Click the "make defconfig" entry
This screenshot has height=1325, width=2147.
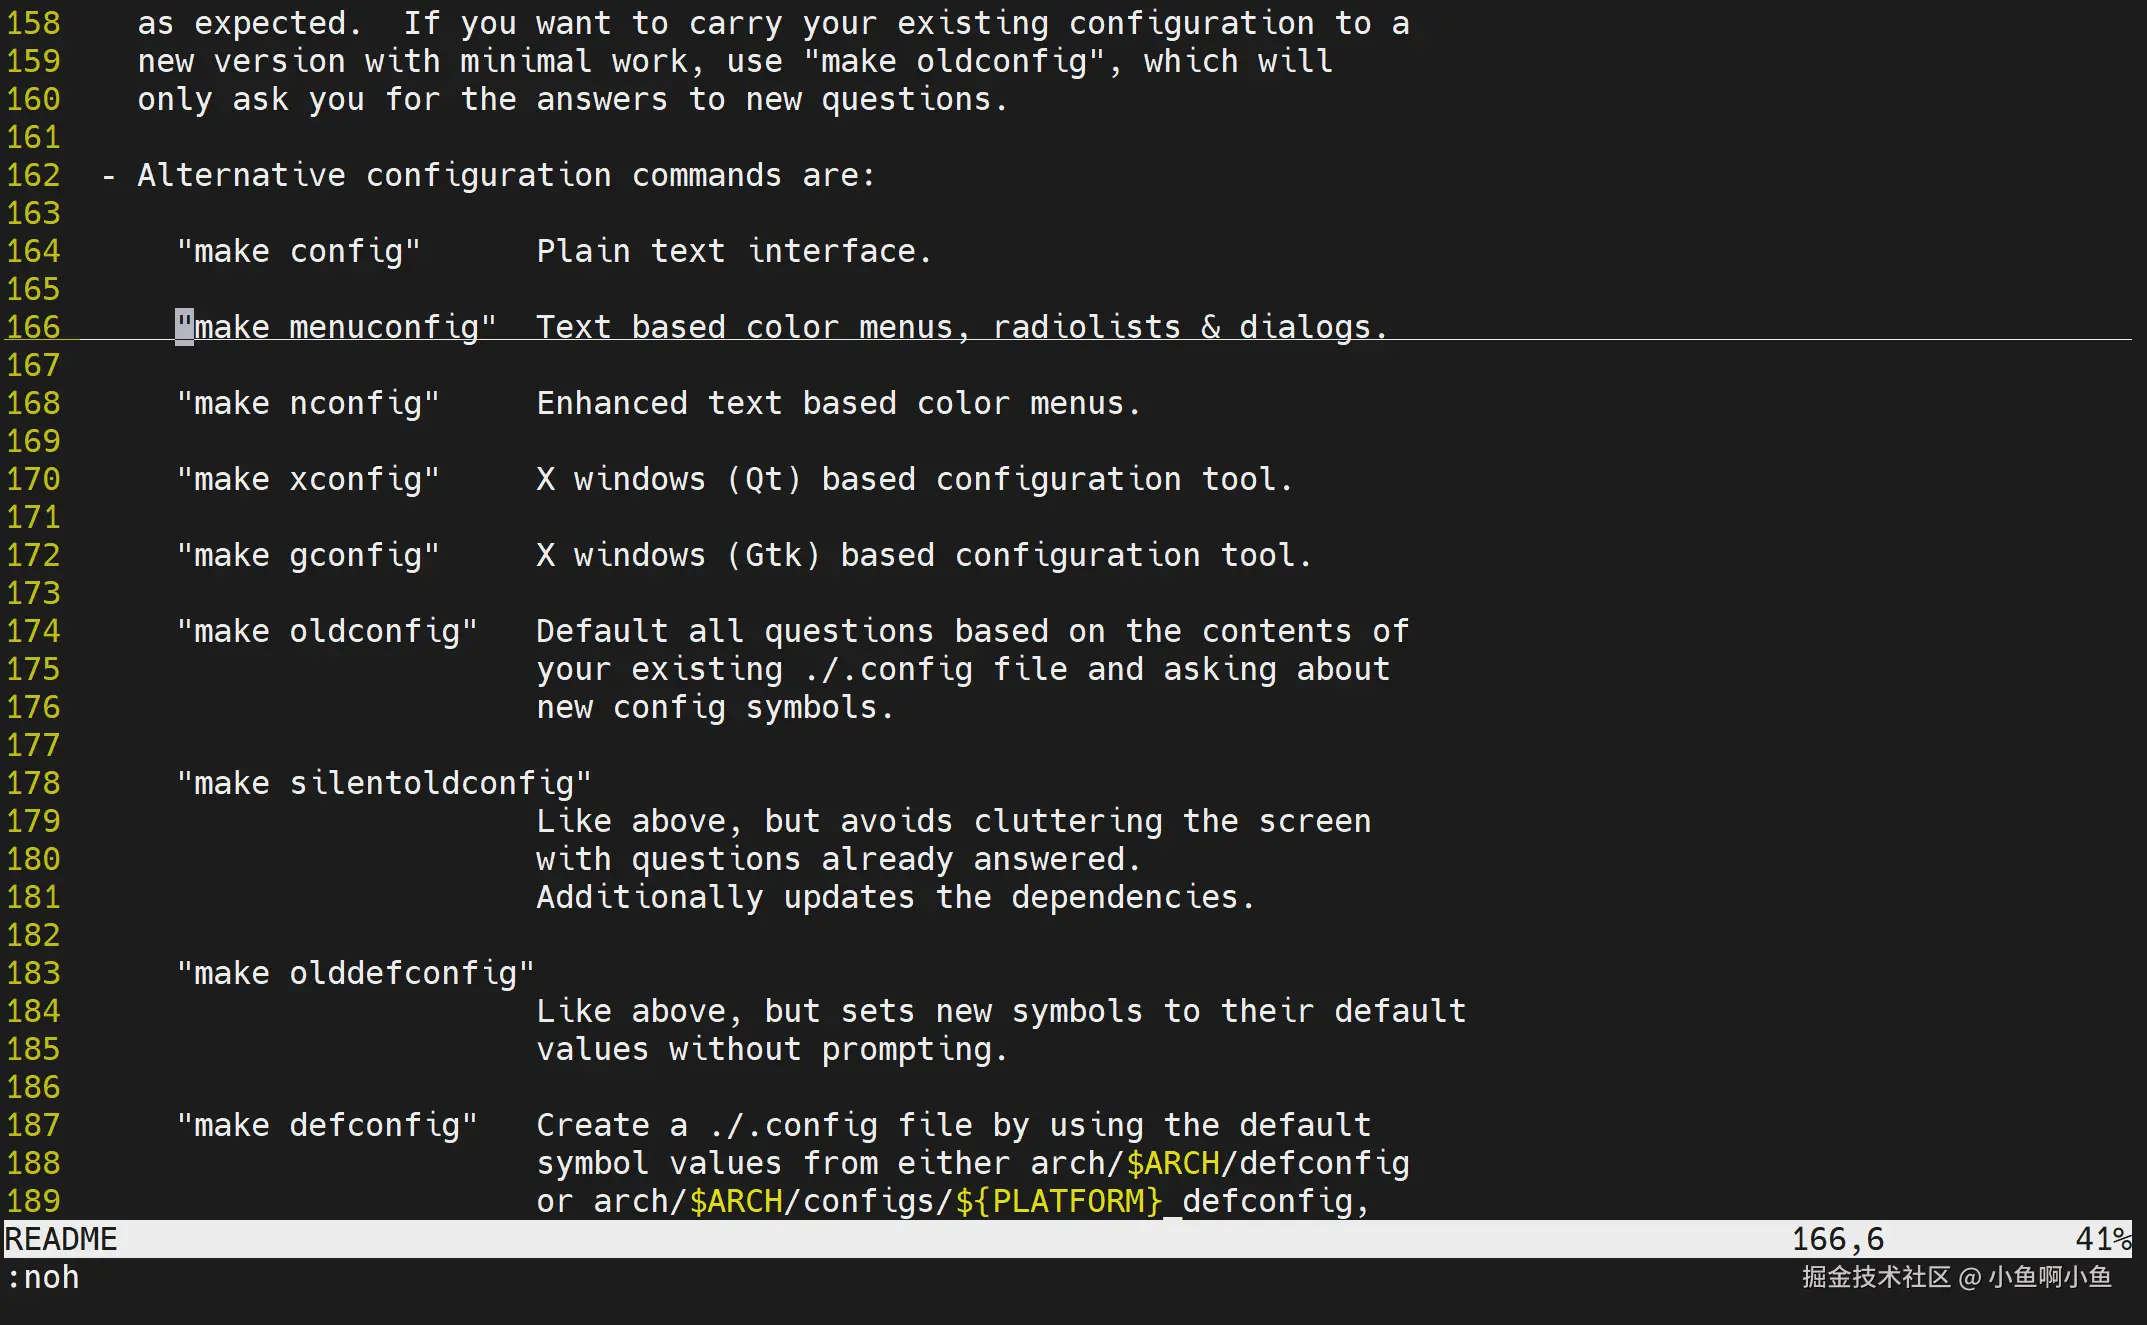[328, 1124]
